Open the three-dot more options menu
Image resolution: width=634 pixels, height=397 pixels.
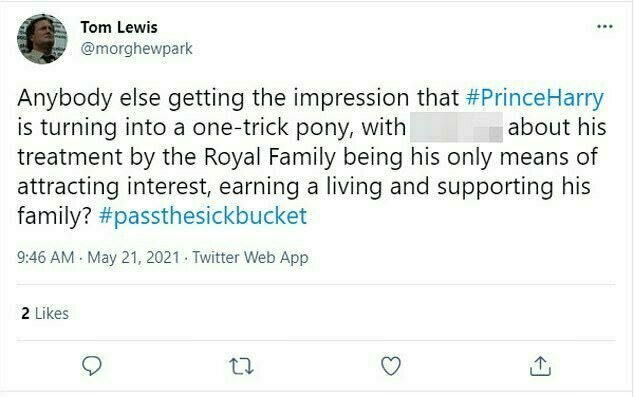[x=605, y=27]
